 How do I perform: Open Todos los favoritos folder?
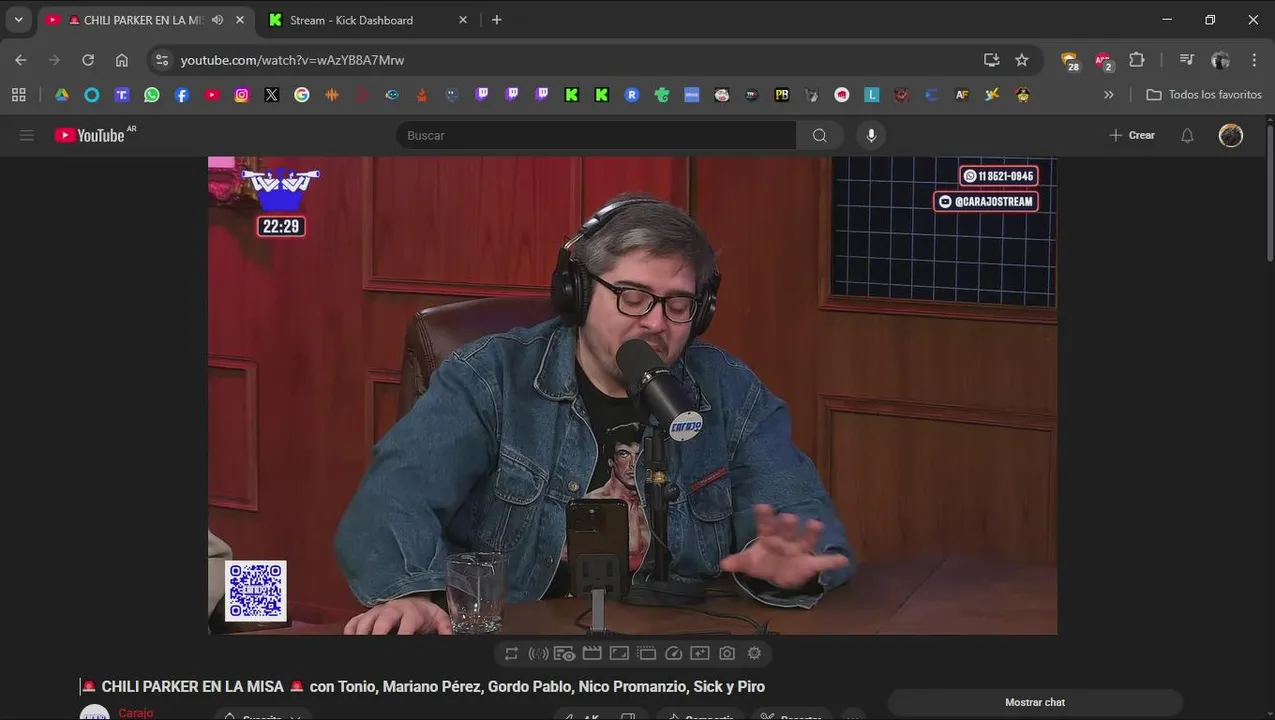point(1204,95)
